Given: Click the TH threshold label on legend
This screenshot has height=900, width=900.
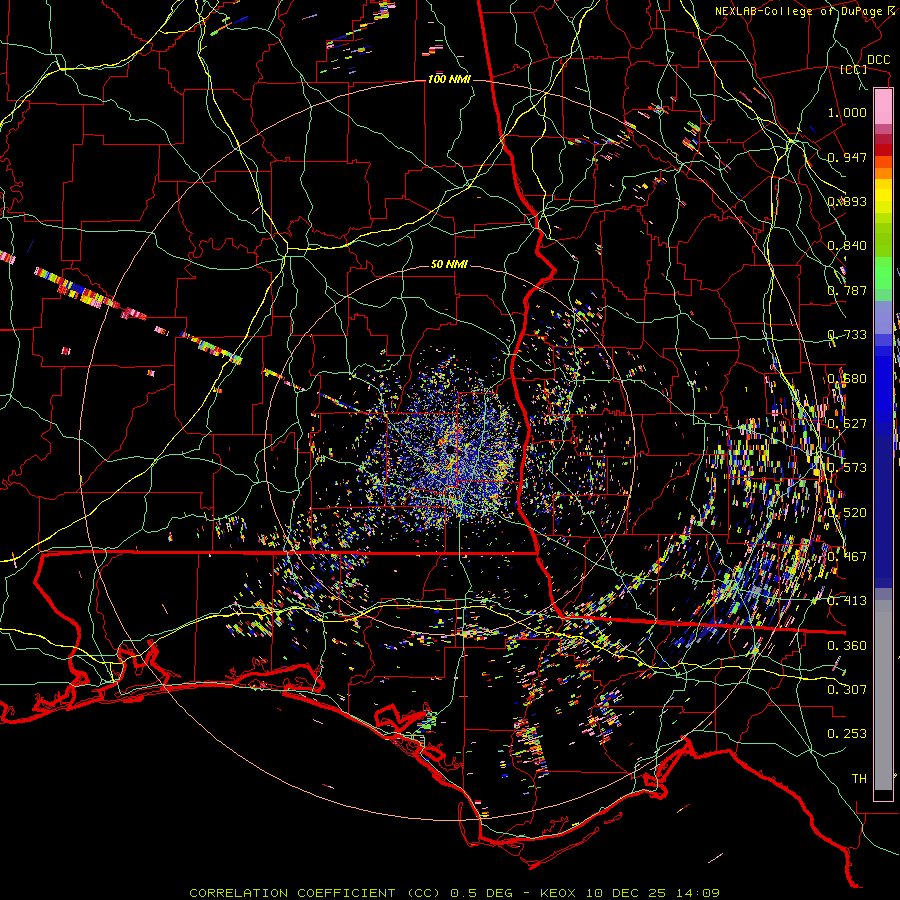Looking at the screenshot, I should click(x=859, y=779).
